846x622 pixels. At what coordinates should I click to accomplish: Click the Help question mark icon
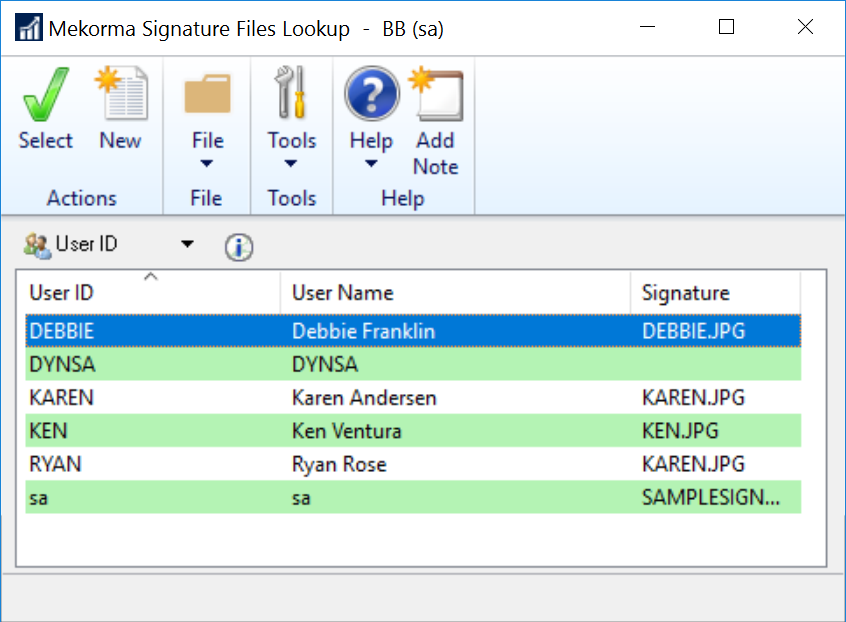click(x=370, y=95)
